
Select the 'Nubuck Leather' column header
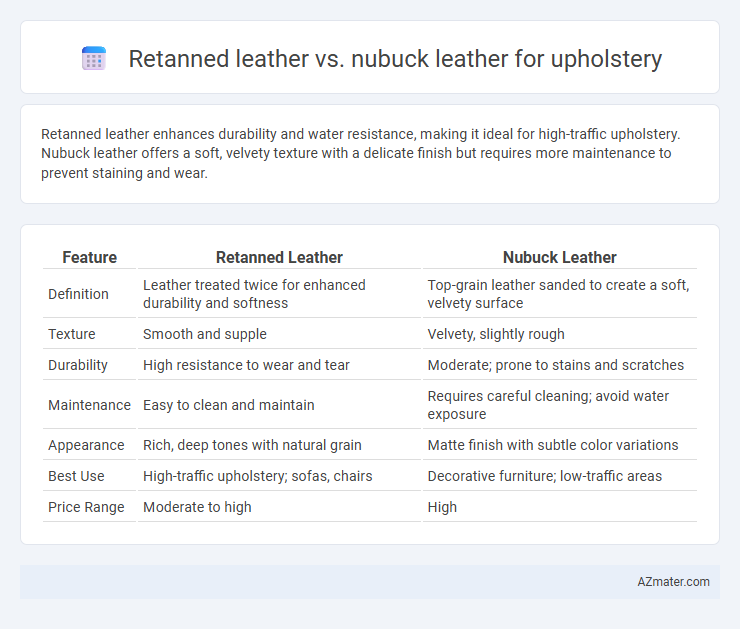coord(559,257)
